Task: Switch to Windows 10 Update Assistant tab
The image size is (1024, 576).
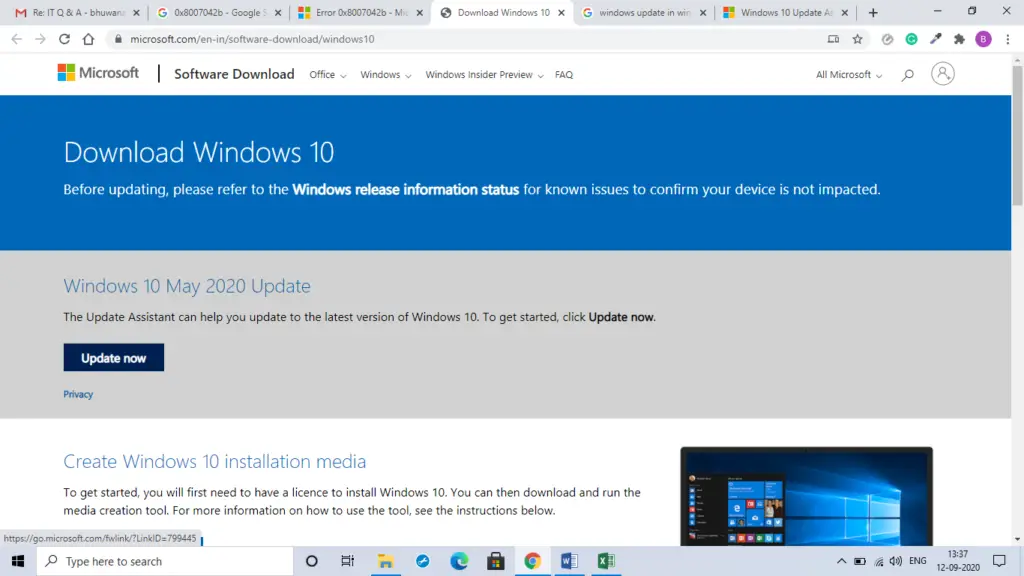Action: [x=786, y=12]
